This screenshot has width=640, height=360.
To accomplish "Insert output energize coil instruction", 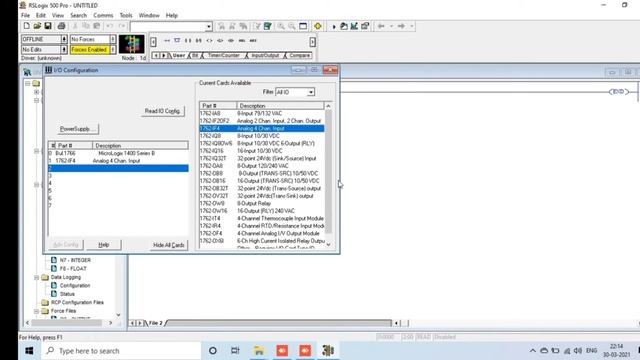I will pyautogui.click(x=209, y=40).
